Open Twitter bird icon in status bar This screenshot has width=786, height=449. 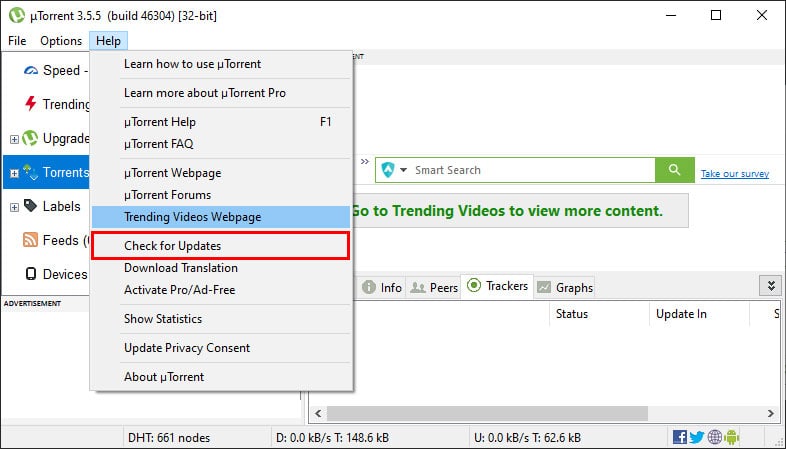697,437
